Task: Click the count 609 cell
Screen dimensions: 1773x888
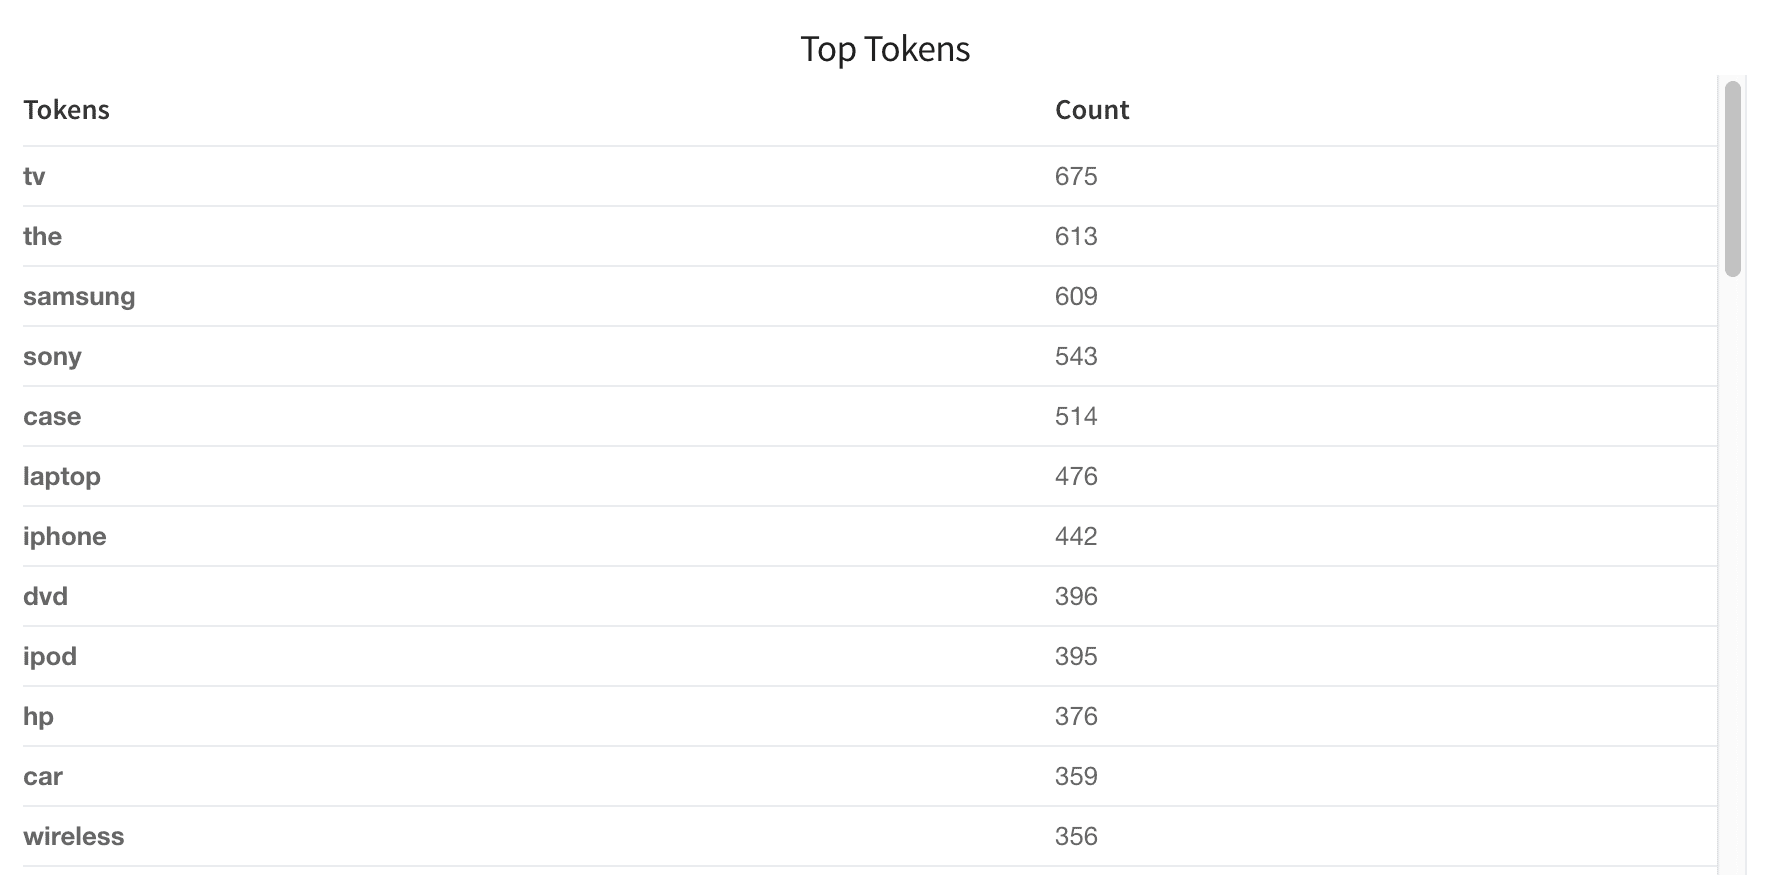Action: click(x=1076, y=297)
